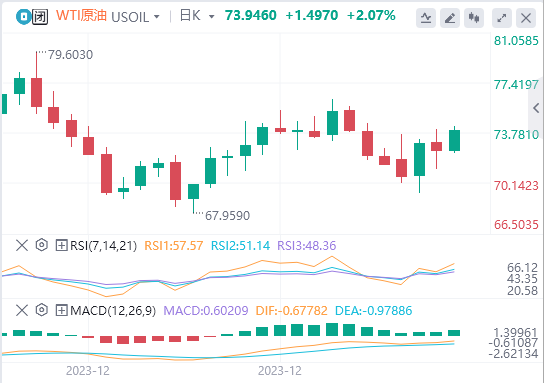
Task: Click DEA:-0.97886 value
Action: 374,310
